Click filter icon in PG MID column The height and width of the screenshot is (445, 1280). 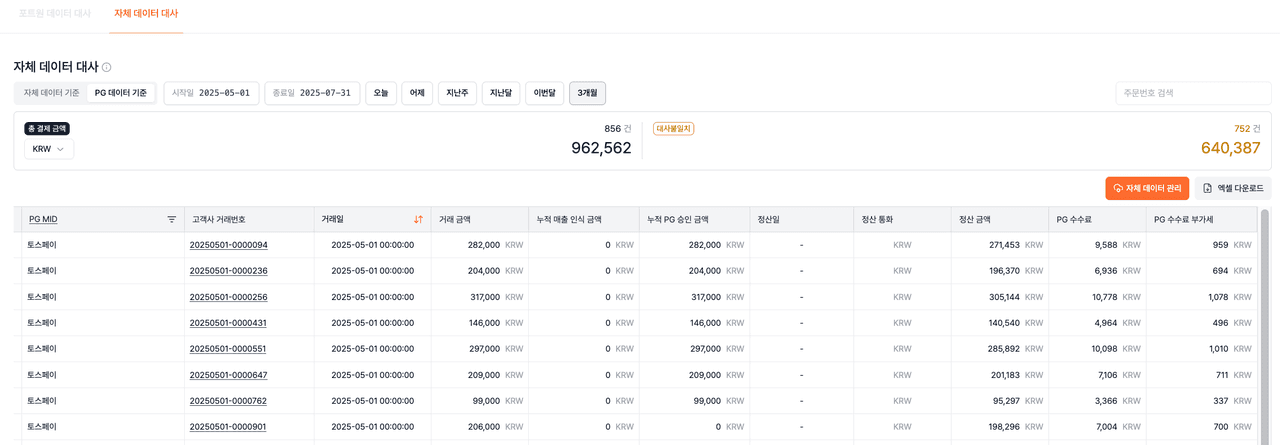[171, 219]
